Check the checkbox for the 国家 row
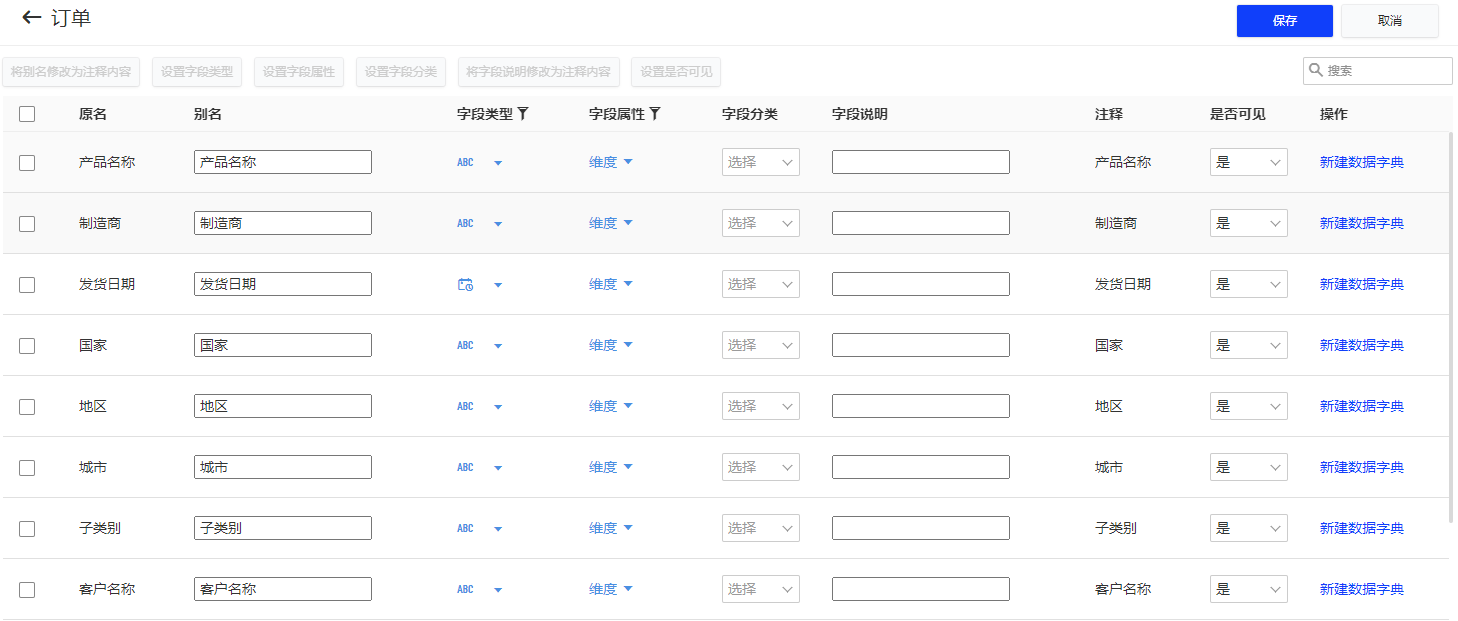 point(26,345)
